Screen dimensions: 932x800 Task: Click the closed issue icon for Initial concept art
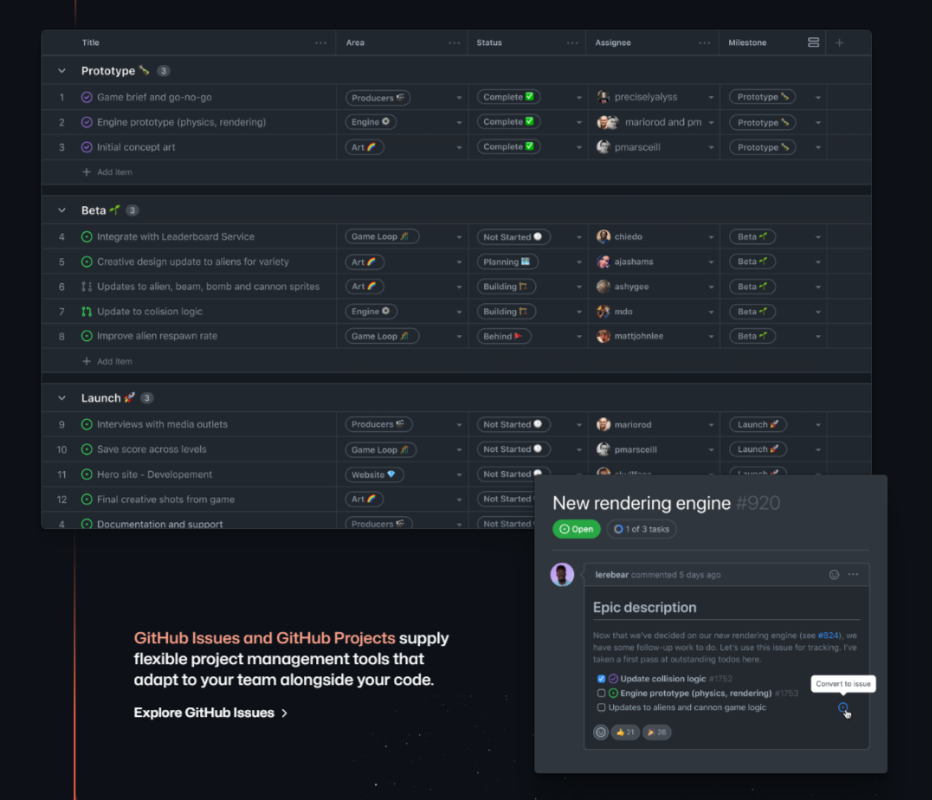(x=87, y=147)
